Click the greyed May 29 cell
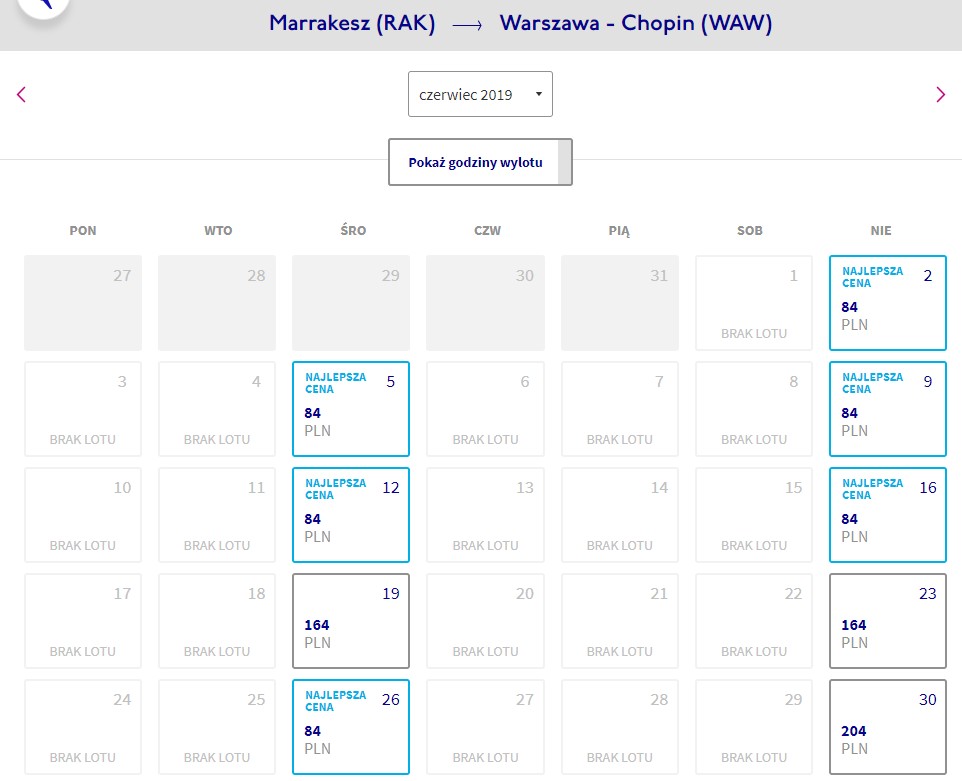The image size is (962, 781). [351, 303]
